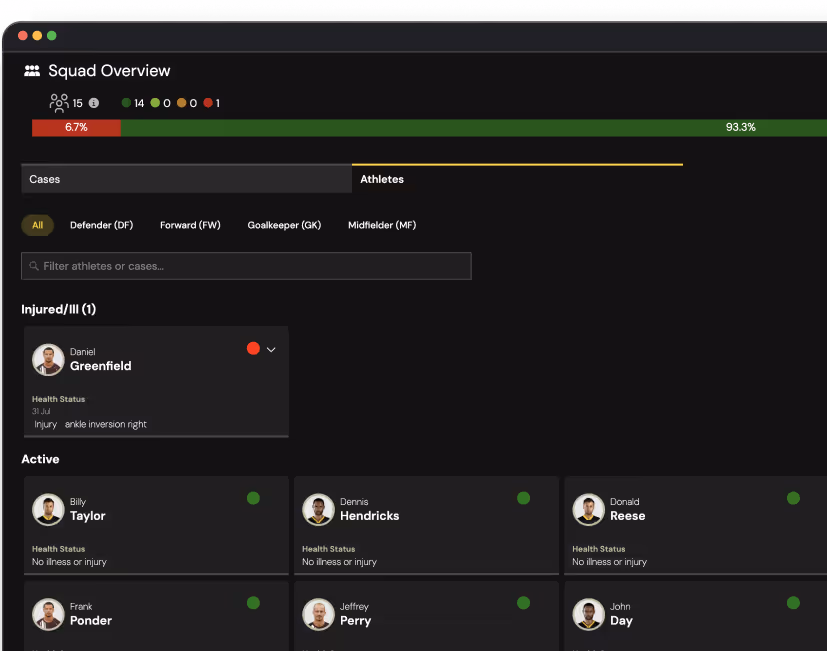Screen dimensions: 827x651
Task: Click John Day's green status indicator
Action: (793, 603)
